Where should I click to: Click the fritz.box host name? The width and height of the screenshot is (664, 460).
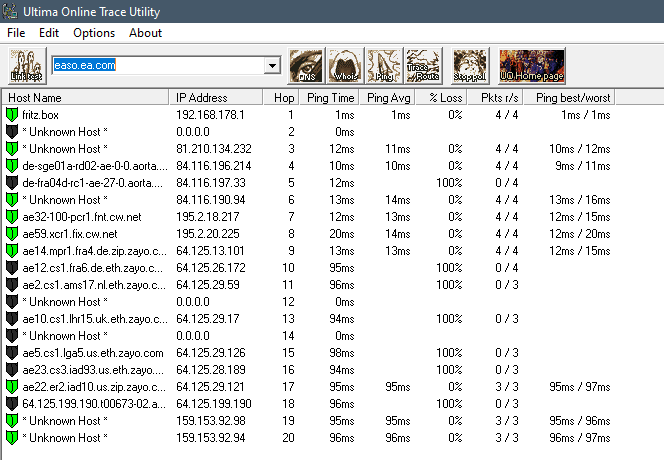(40, 115)
